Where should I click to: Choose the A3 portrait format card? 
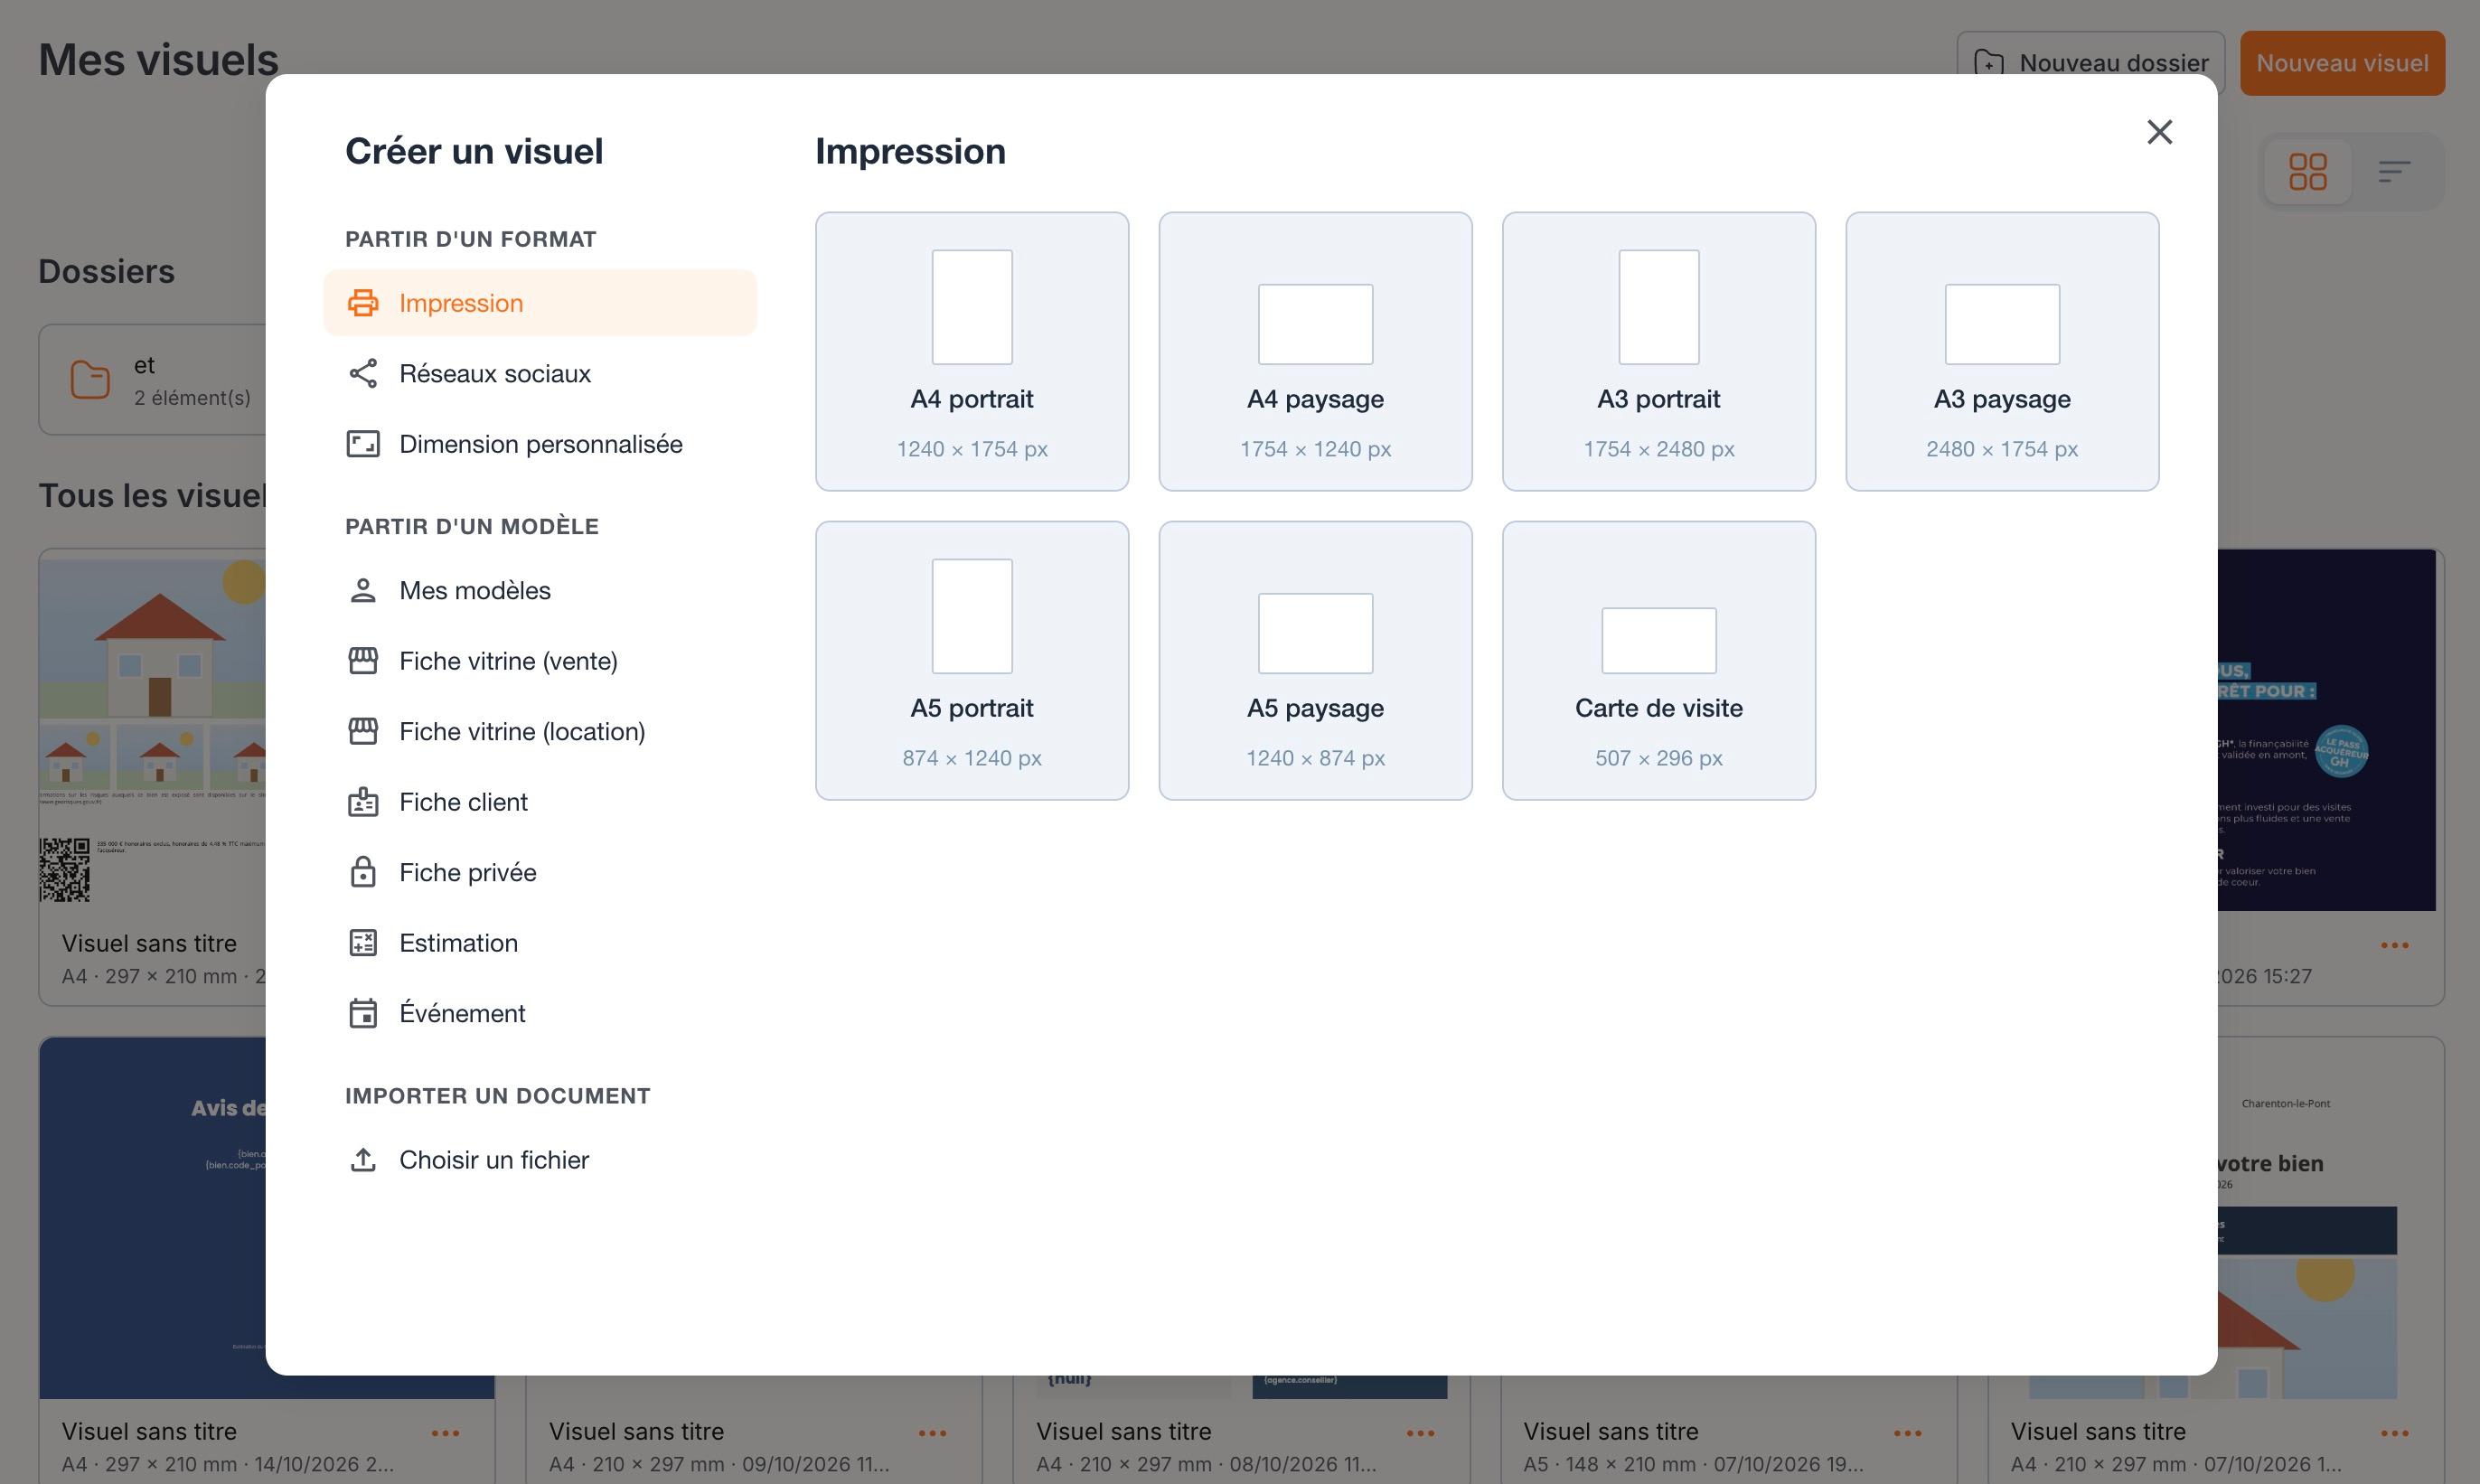(x=1659, y=351)
